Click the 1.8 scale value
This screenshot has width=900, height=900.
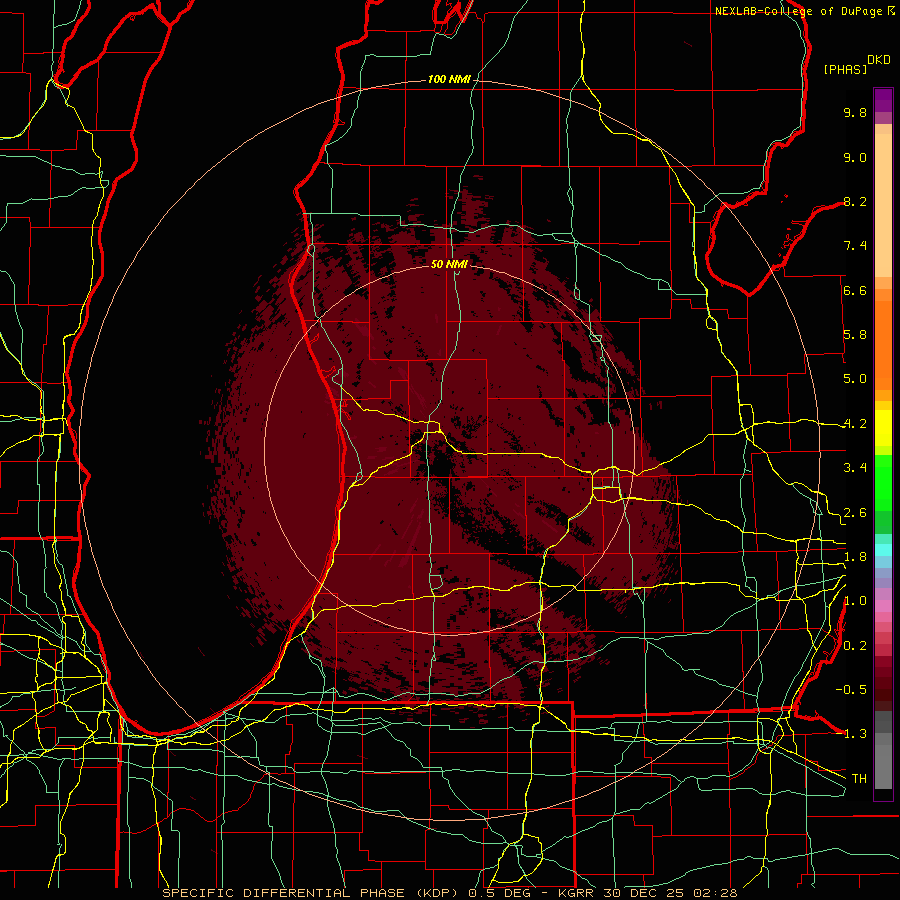click(855, 557)
